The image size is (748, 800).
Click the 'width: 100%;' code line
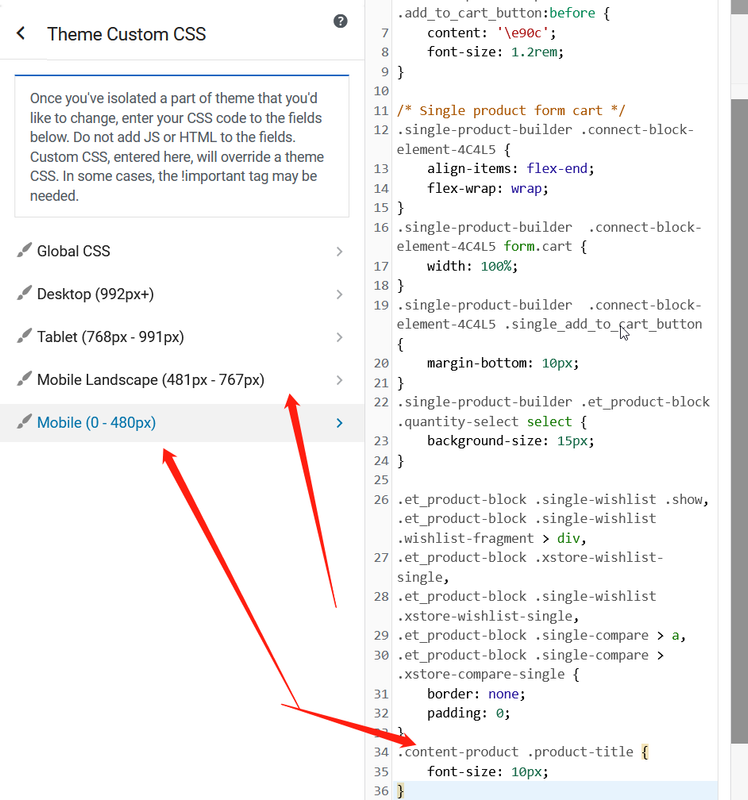pyautogui.click(x=472, y=266)
